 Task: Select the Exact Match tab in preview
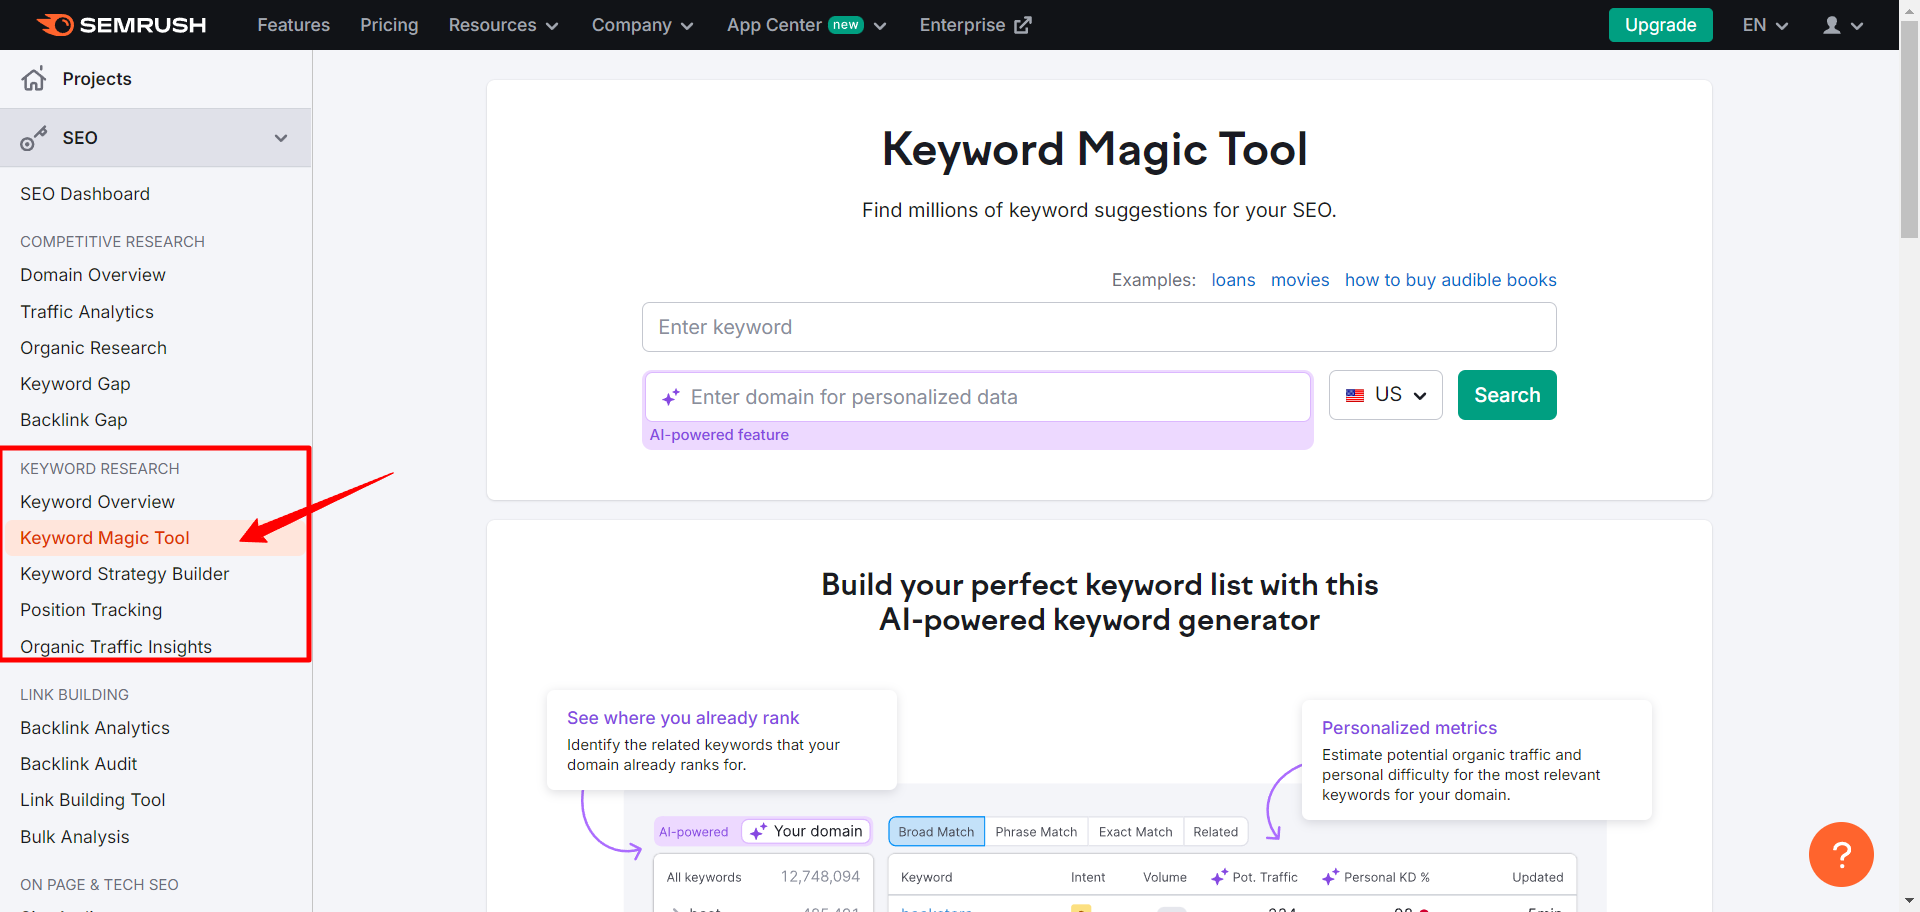pos(1135,832)
